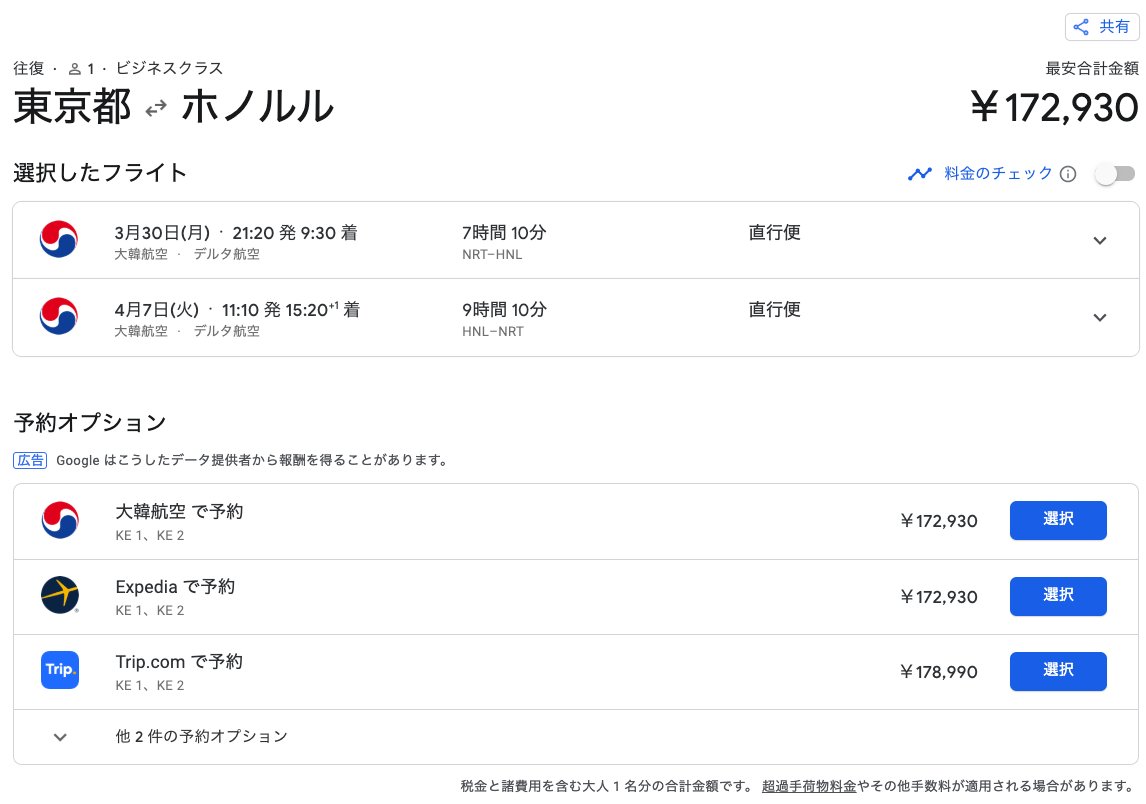Click the price tracking graph icon
The height and width of the screenshot is (804, 1146).
[919, 174]
